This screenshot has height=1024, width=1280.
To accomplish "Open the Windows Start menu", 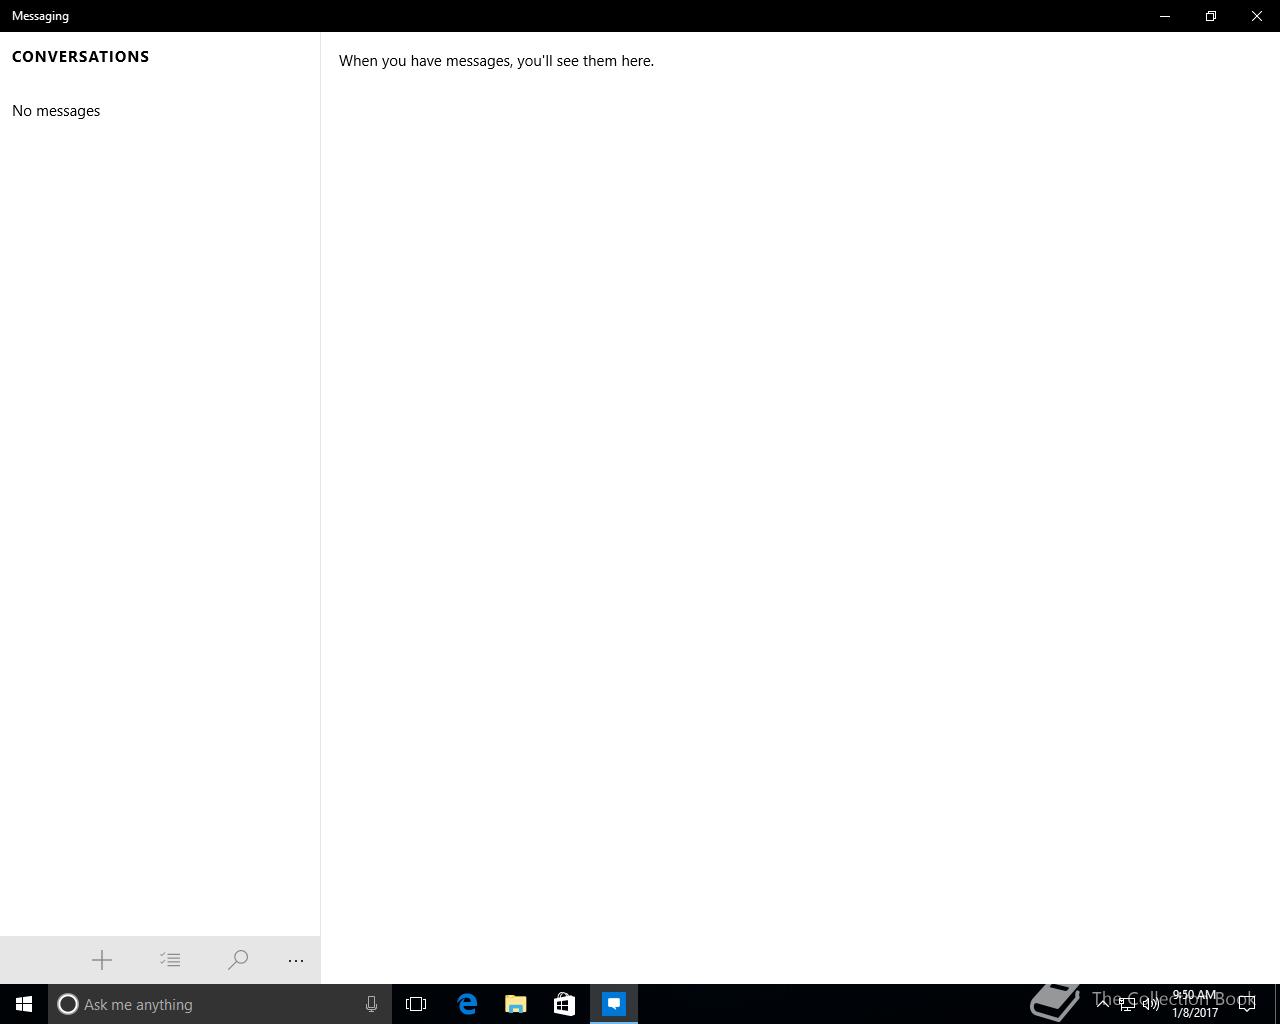I will [24, 1004].
